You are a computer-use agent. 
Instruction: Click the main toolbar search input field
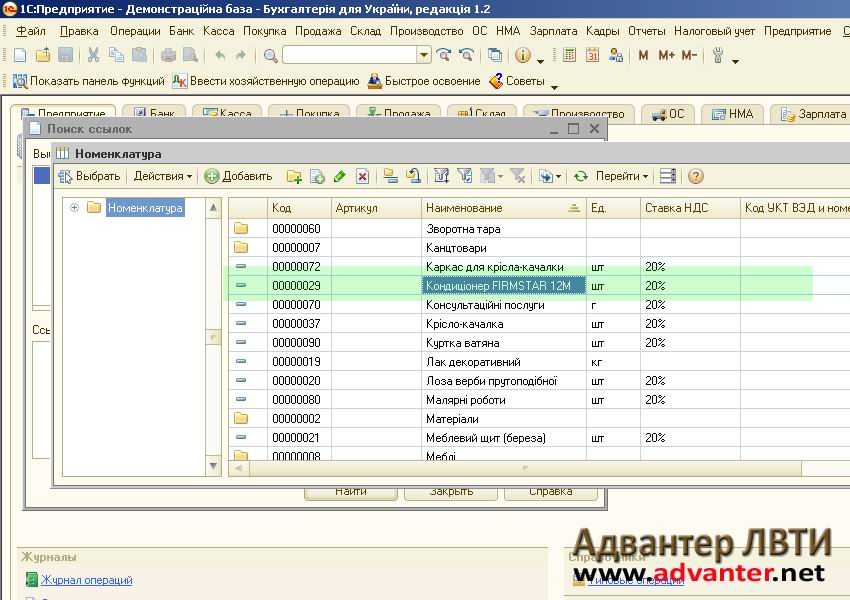coord(350,55)
